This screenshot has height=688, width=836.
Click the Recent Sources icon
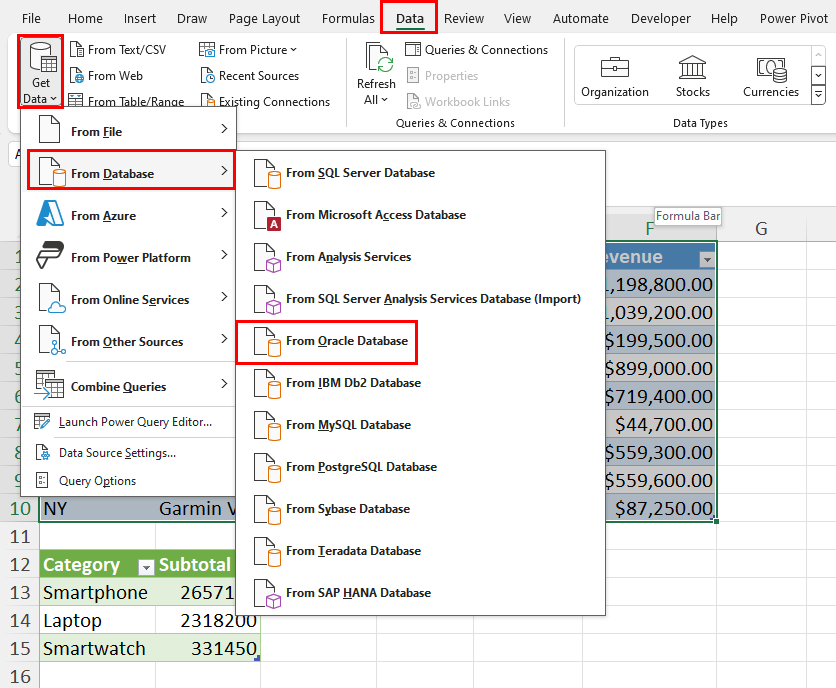(207, 76)
